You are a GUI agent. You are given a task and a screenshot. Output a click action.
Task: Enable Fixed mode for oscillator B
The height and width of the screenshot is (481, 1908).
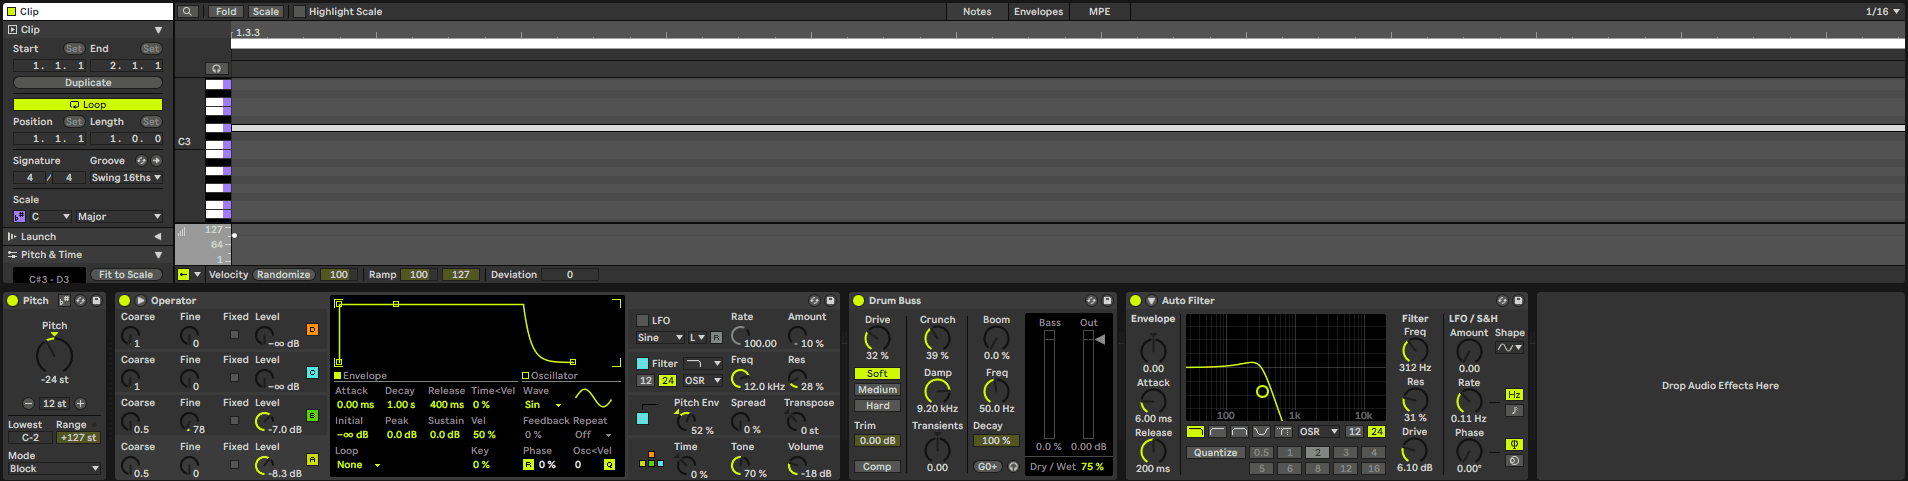coord(234,421)
